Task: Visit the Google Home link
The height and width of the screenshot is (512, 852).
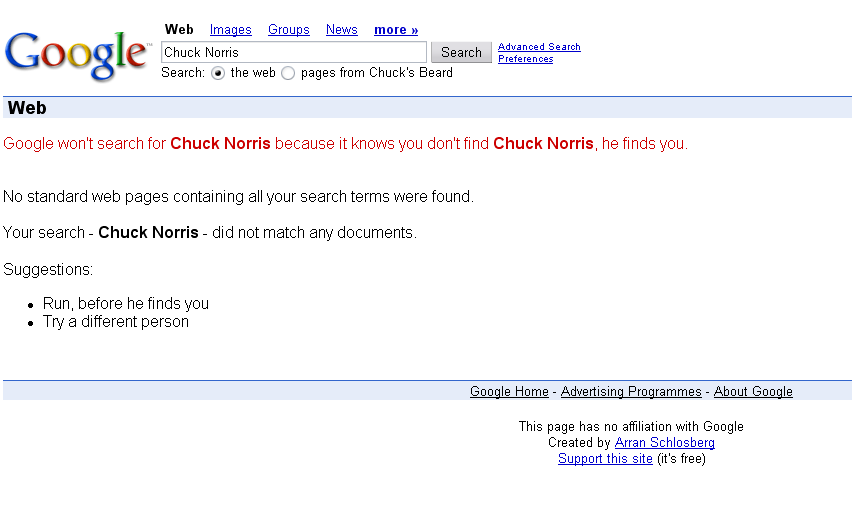Action: [509, 391]
